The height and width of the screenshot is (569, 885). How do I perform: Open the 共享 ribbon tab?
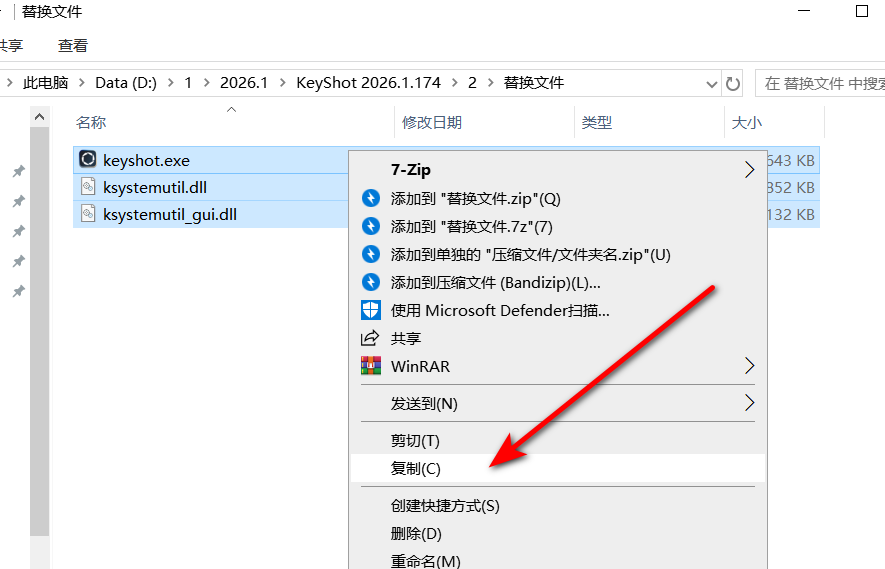(x=11, y=45)
